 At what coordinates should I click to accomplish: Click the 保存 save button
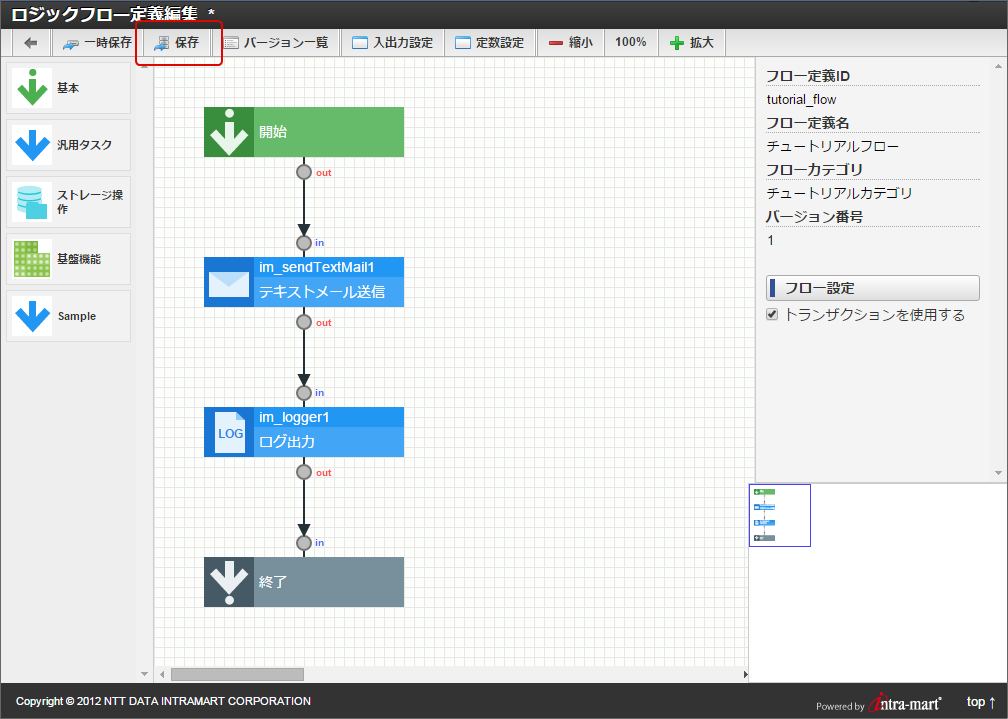coord(177,43)
